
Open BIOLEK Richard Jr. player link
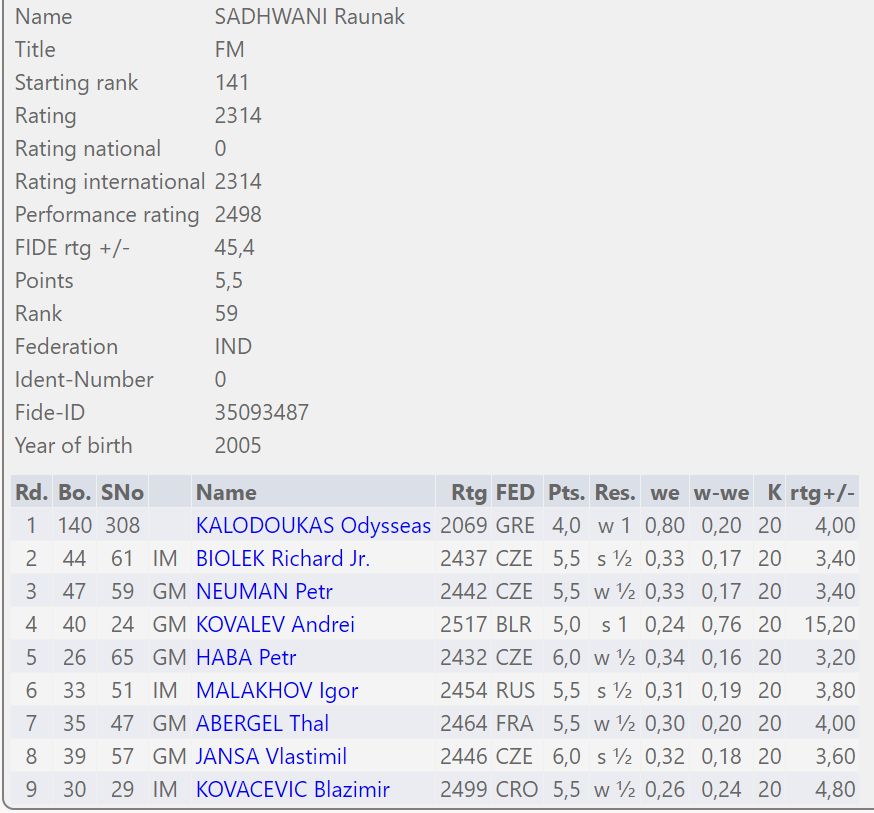[x=283, y=558]
